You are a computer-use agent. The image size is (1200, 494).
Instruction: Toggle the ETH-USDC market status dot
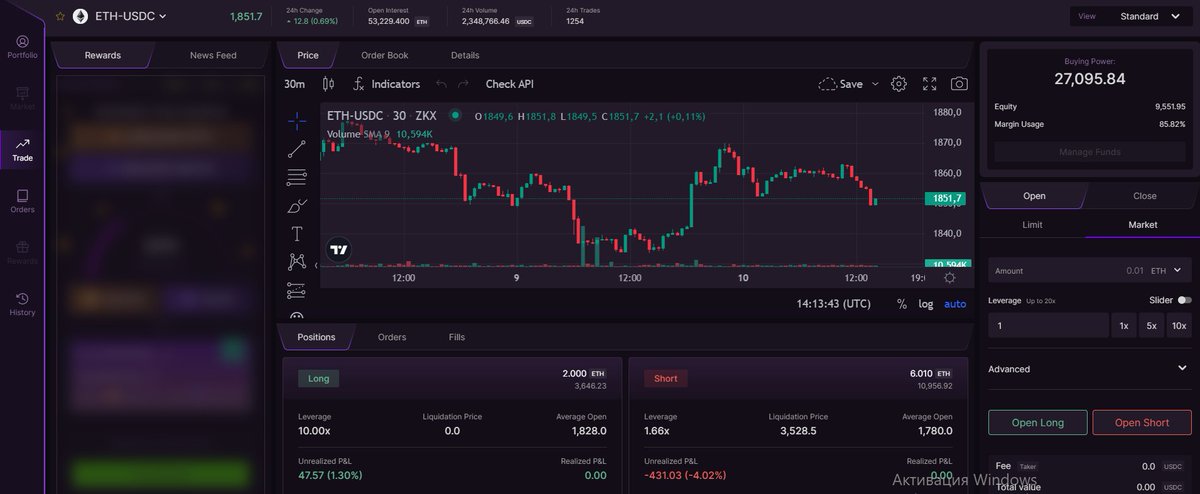pos(455,116)
